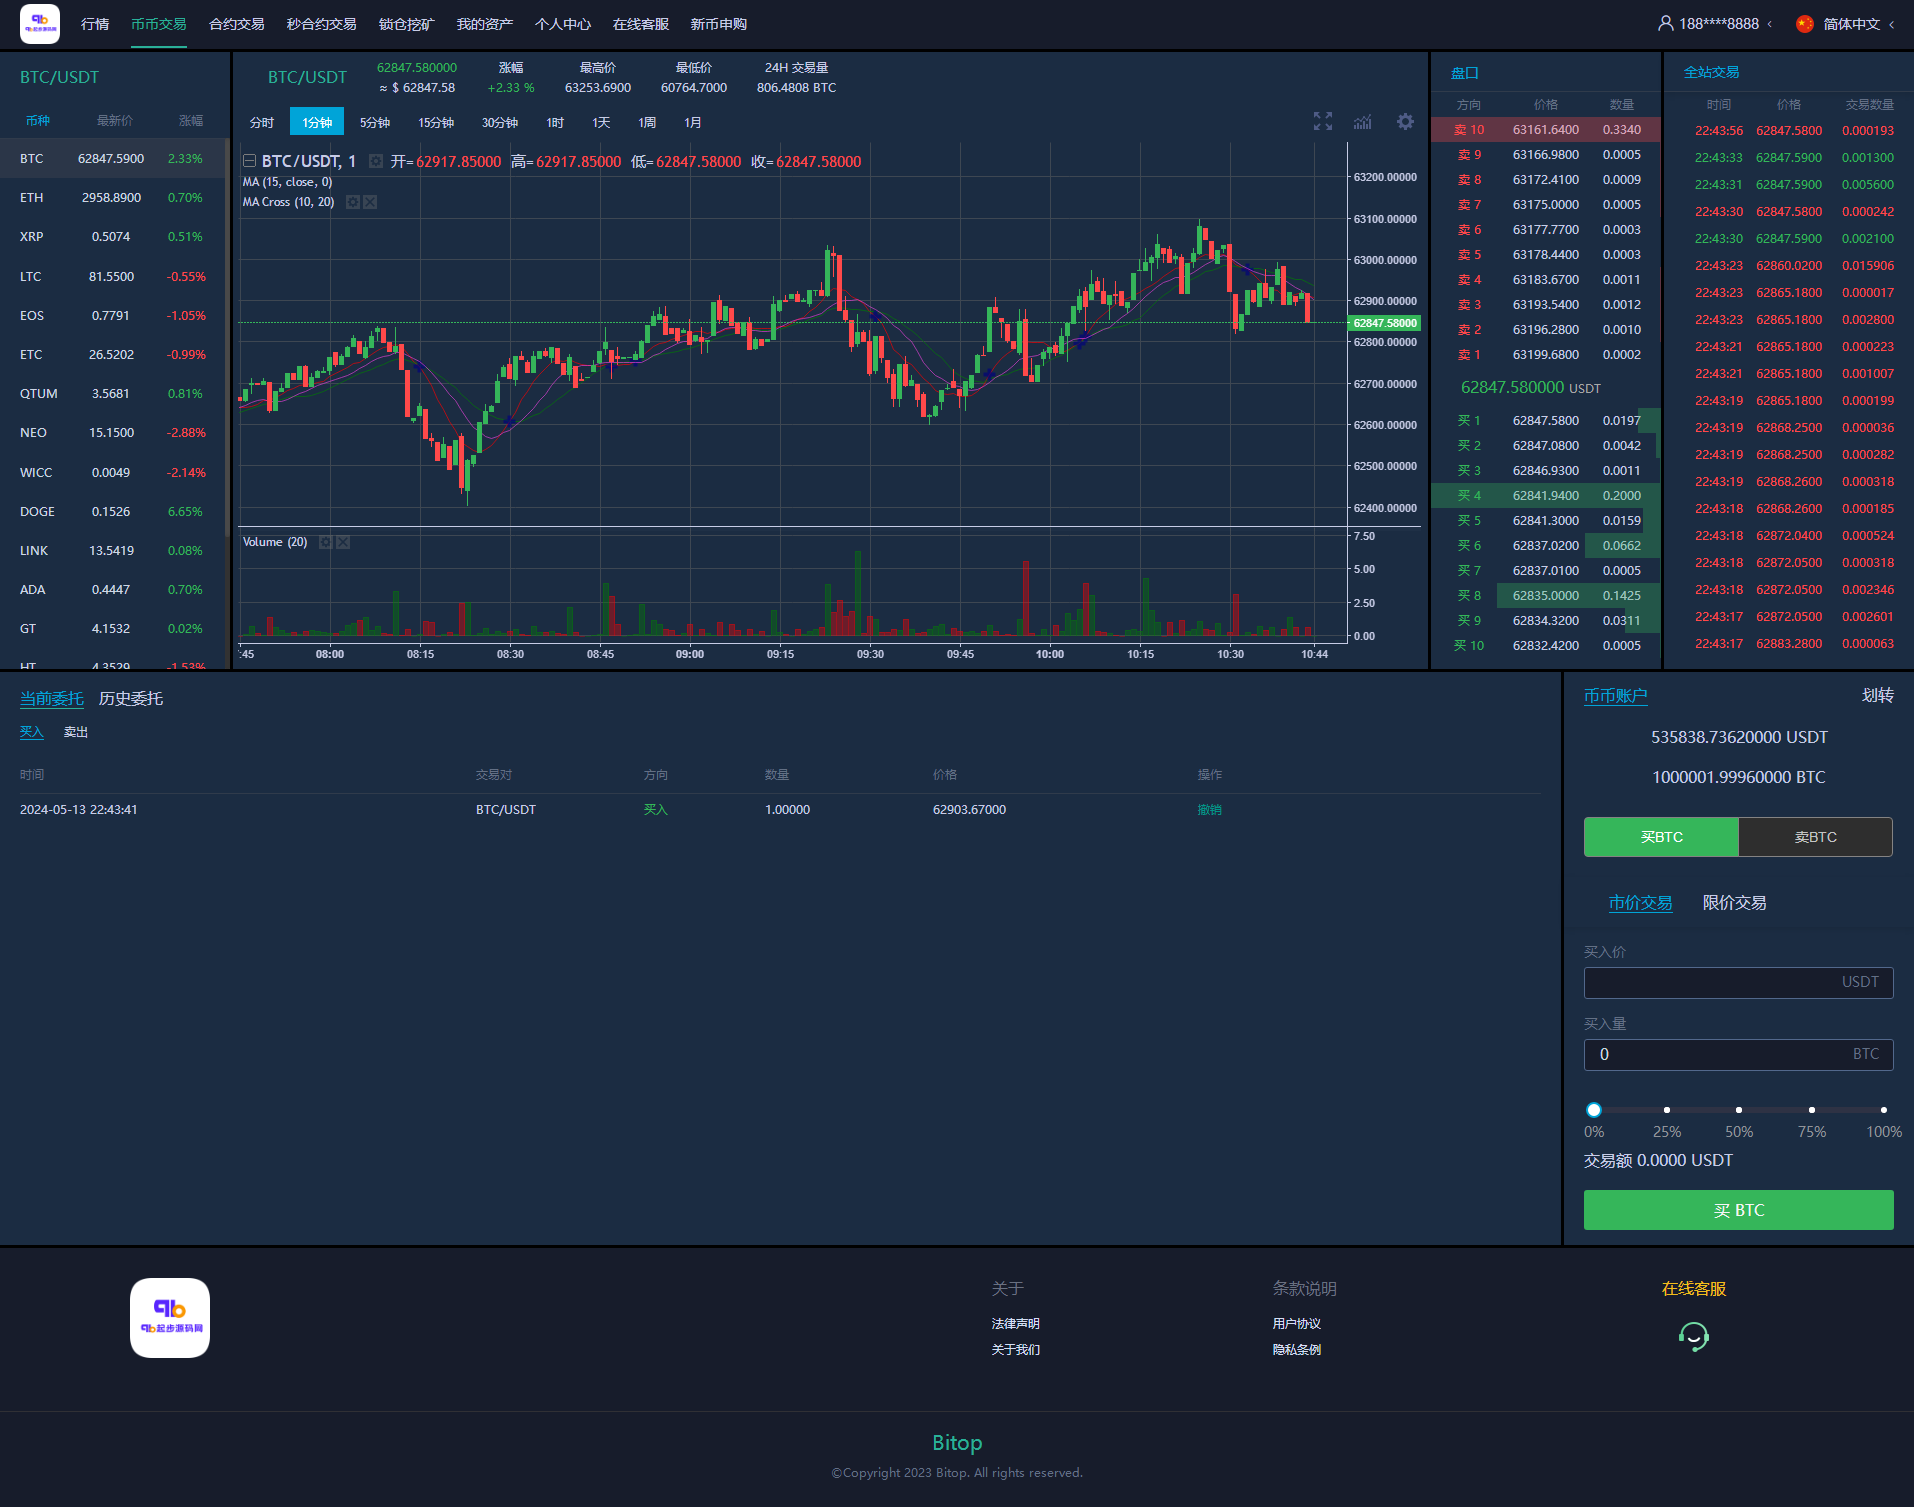Open 个人中心 in the navigation
This screenshot has width=1914, height=1507.
563,24
